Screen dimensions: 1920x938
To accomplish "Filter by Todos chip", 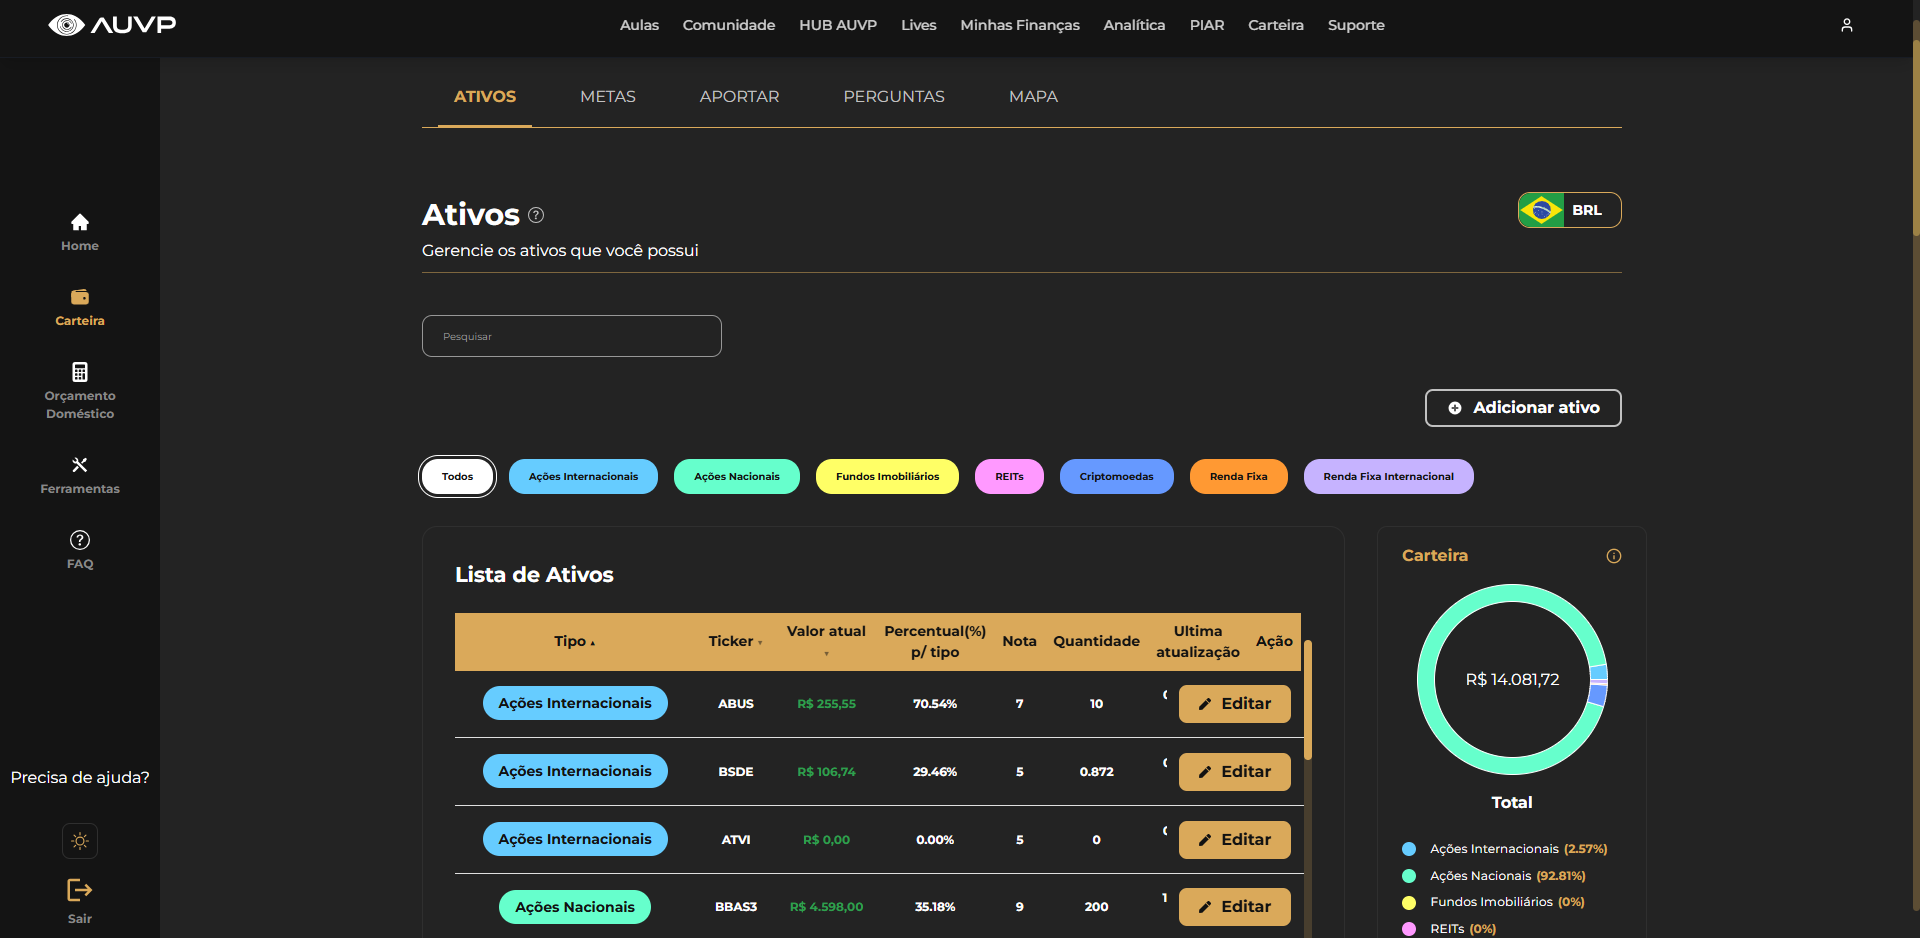I will pos(457,477).
